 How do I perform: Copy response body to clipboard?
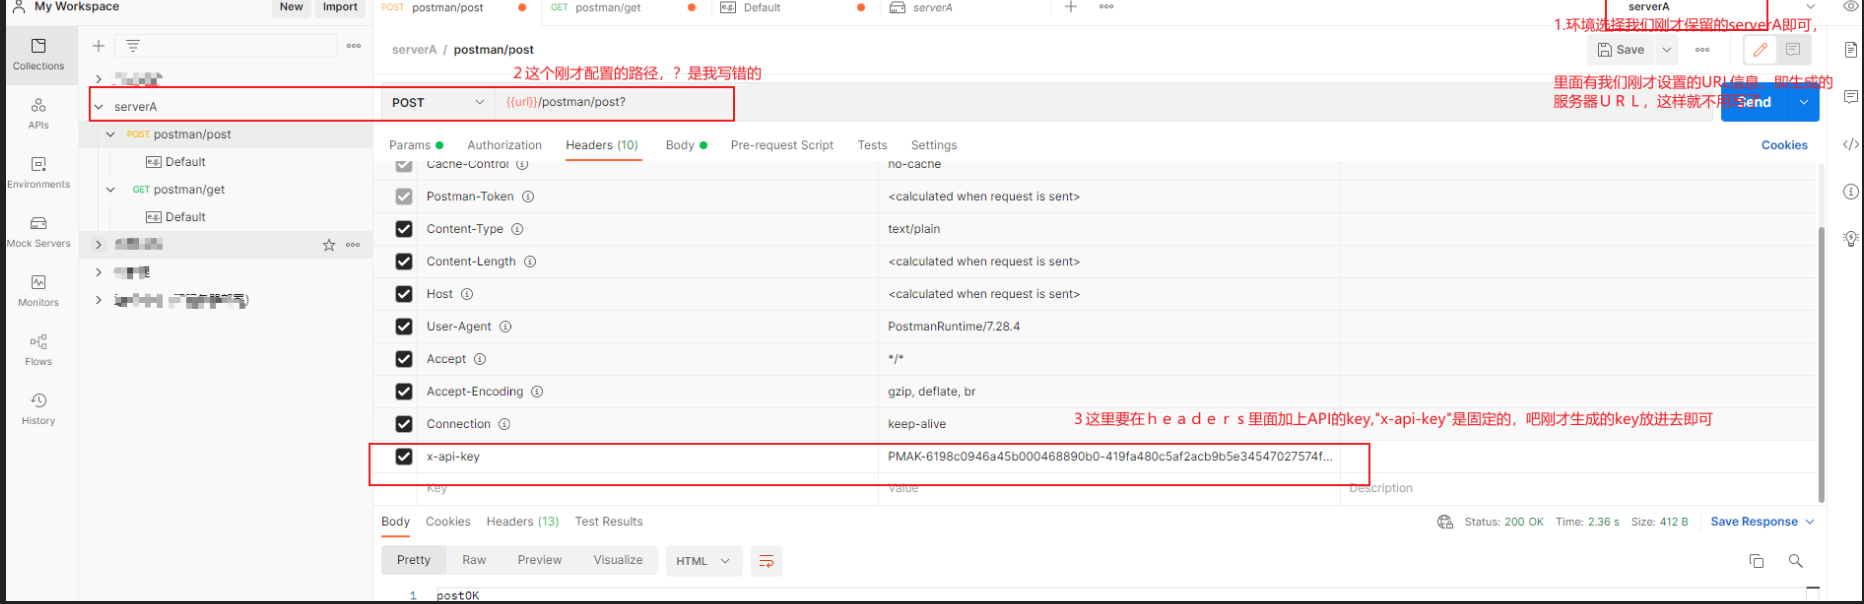point(1756,561)
